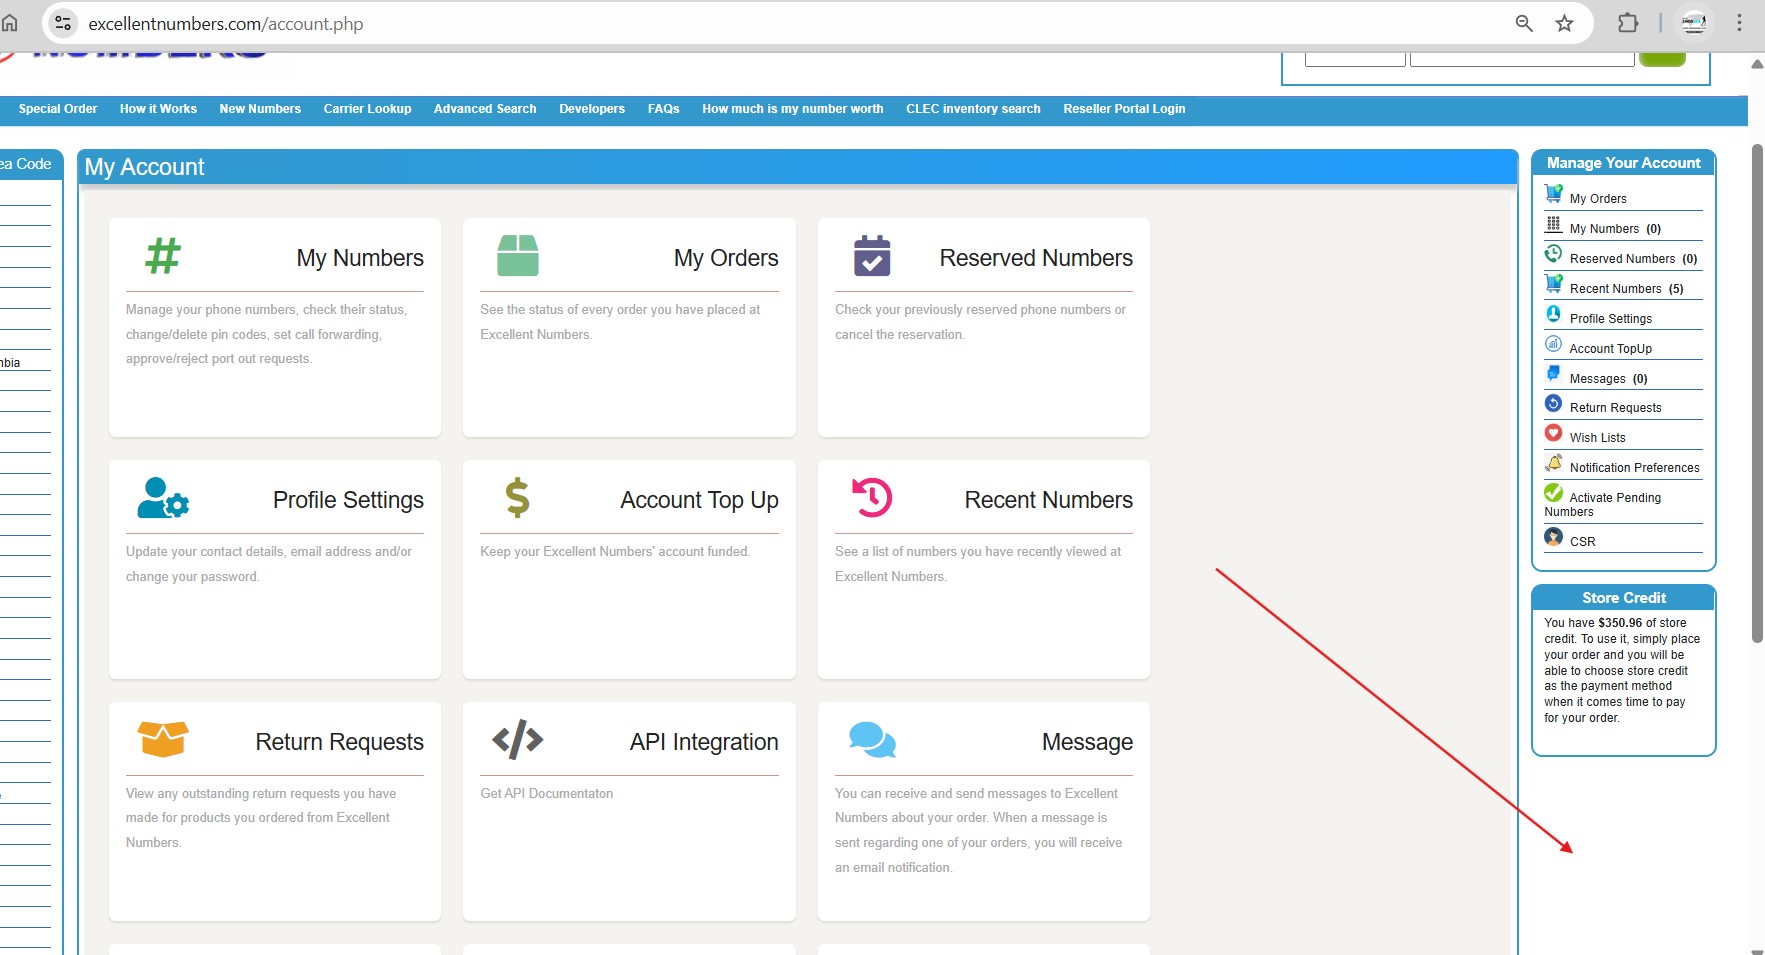Open sidebar link My Orders
Image resolution: width=1765 pixels, height=955 pixels.
pos(1598,199)
